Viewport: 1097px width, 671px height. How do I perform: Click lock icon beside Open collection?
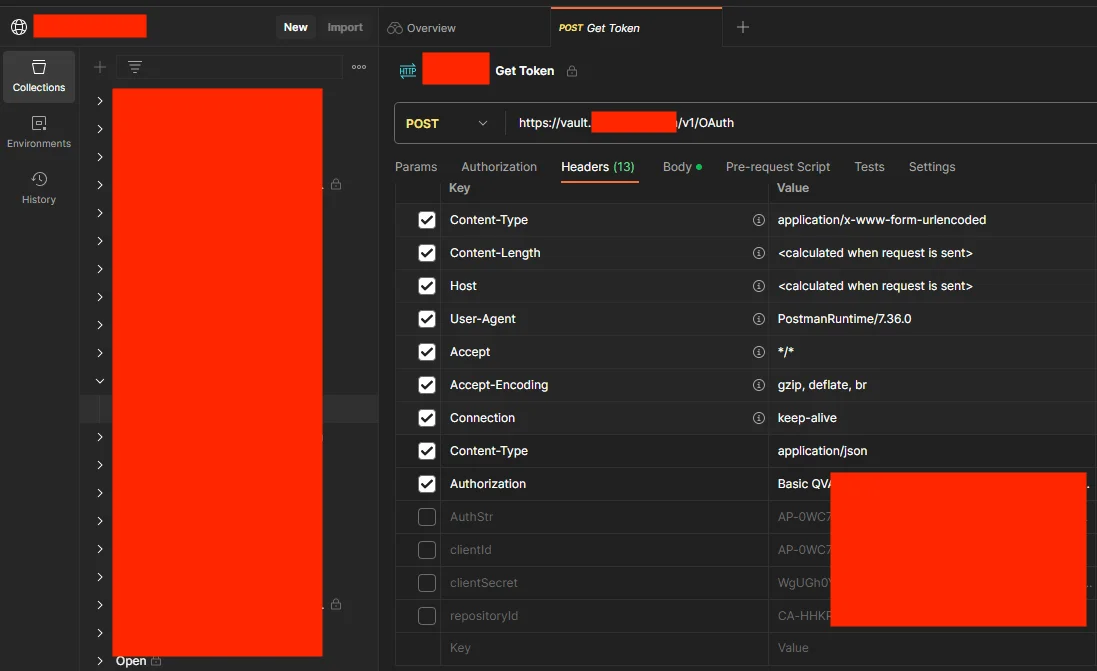click(156, 661)
